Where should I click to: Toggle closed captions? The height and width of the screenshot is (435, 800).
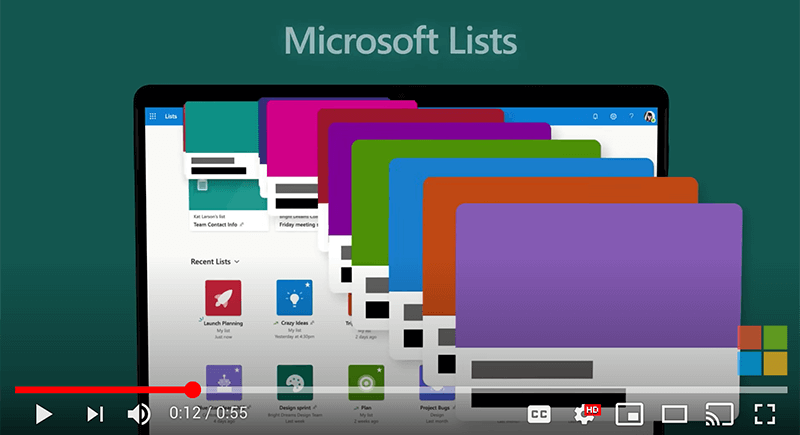539,414
